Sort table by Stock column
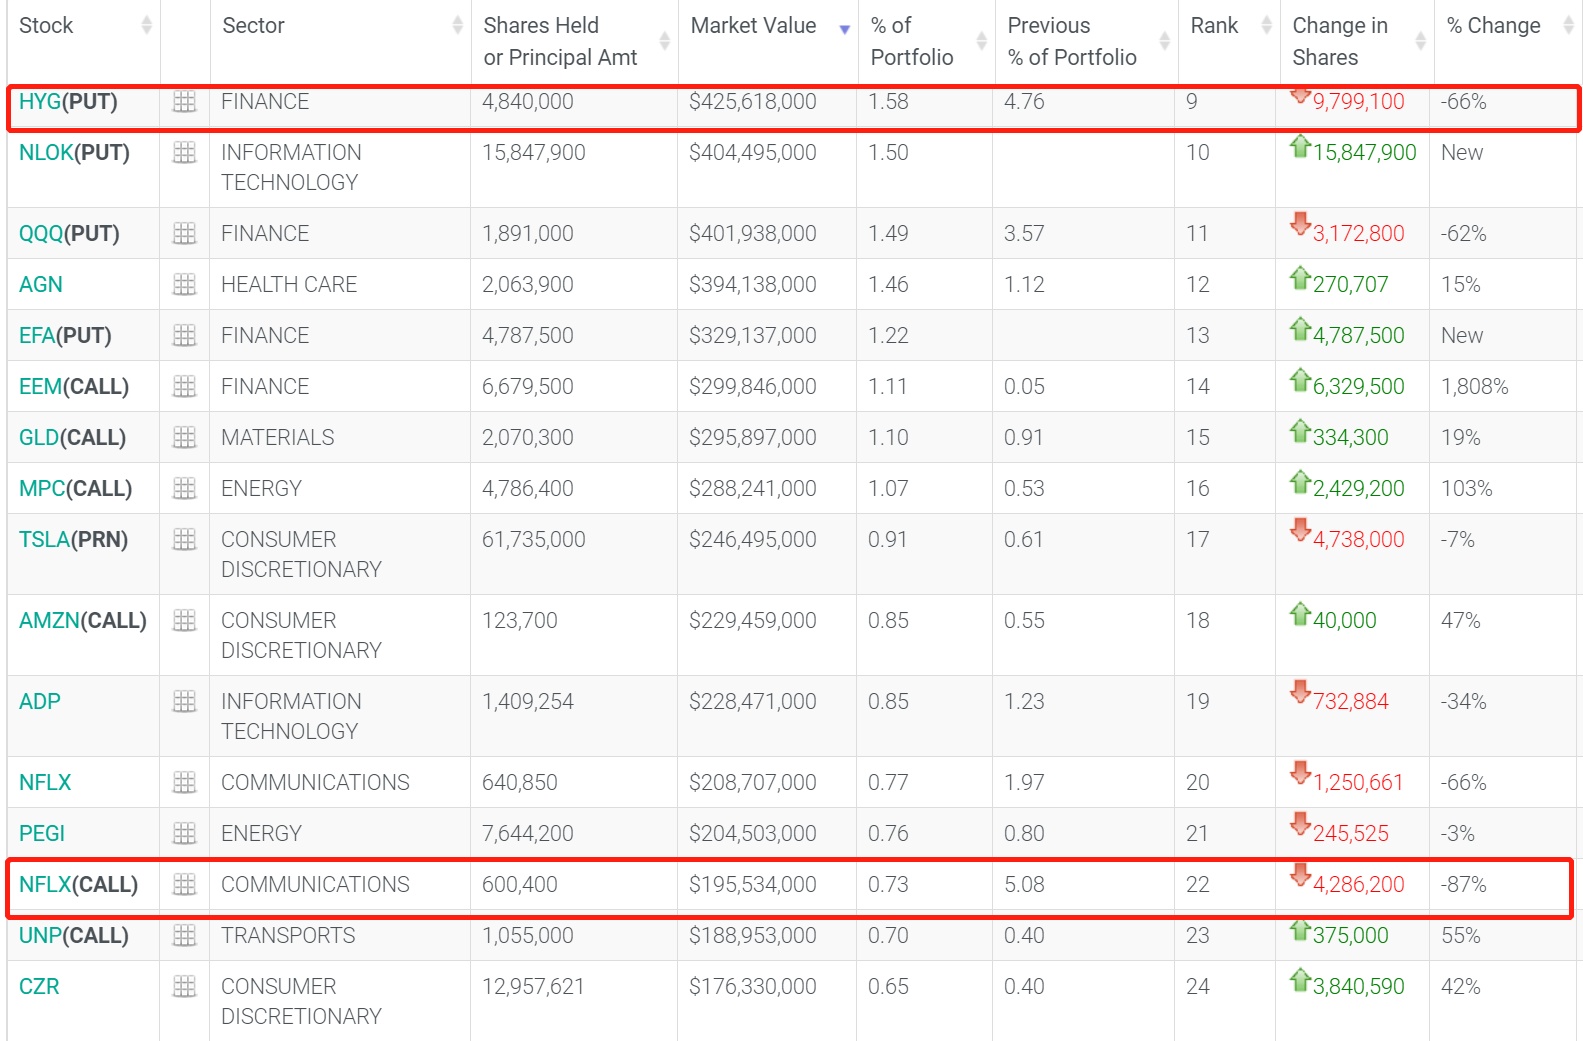The height and width of the screenshot is (1041, 1583). [46, 26]
